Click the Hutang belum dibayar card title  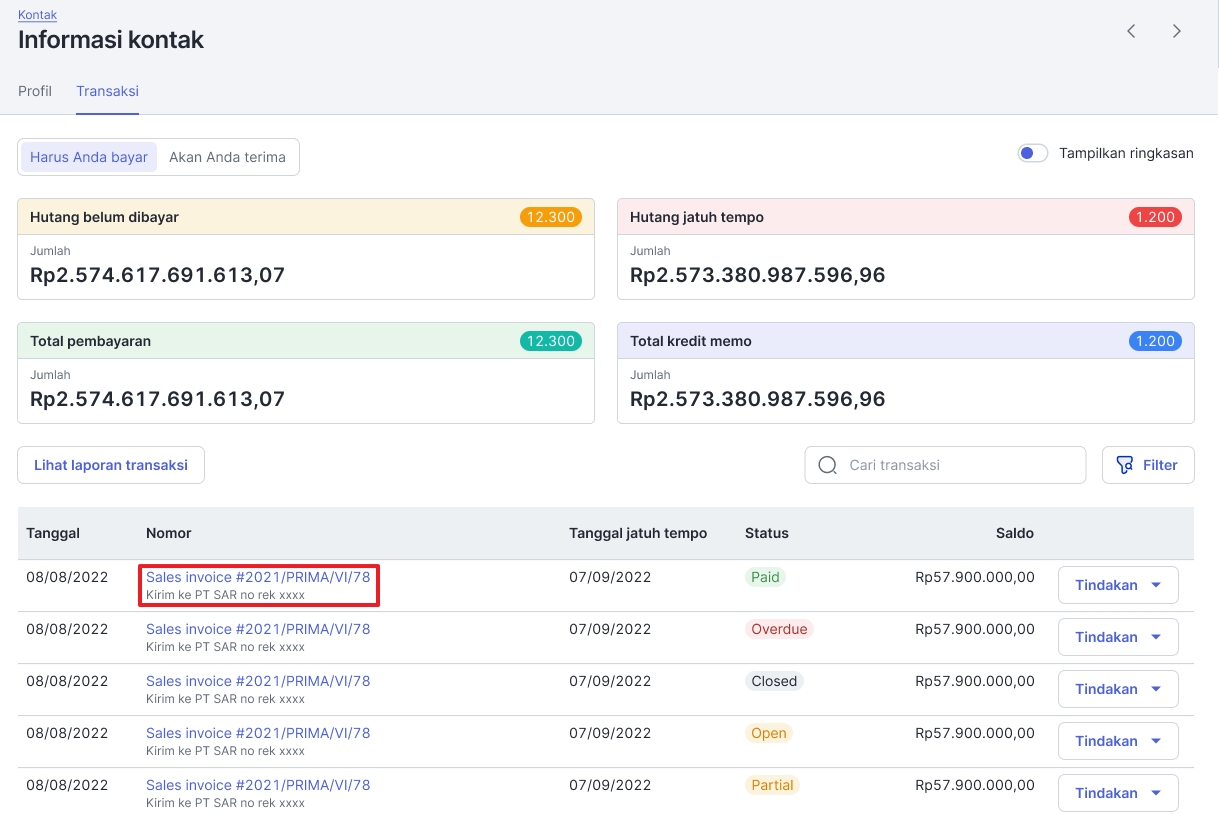coord(105,217)
